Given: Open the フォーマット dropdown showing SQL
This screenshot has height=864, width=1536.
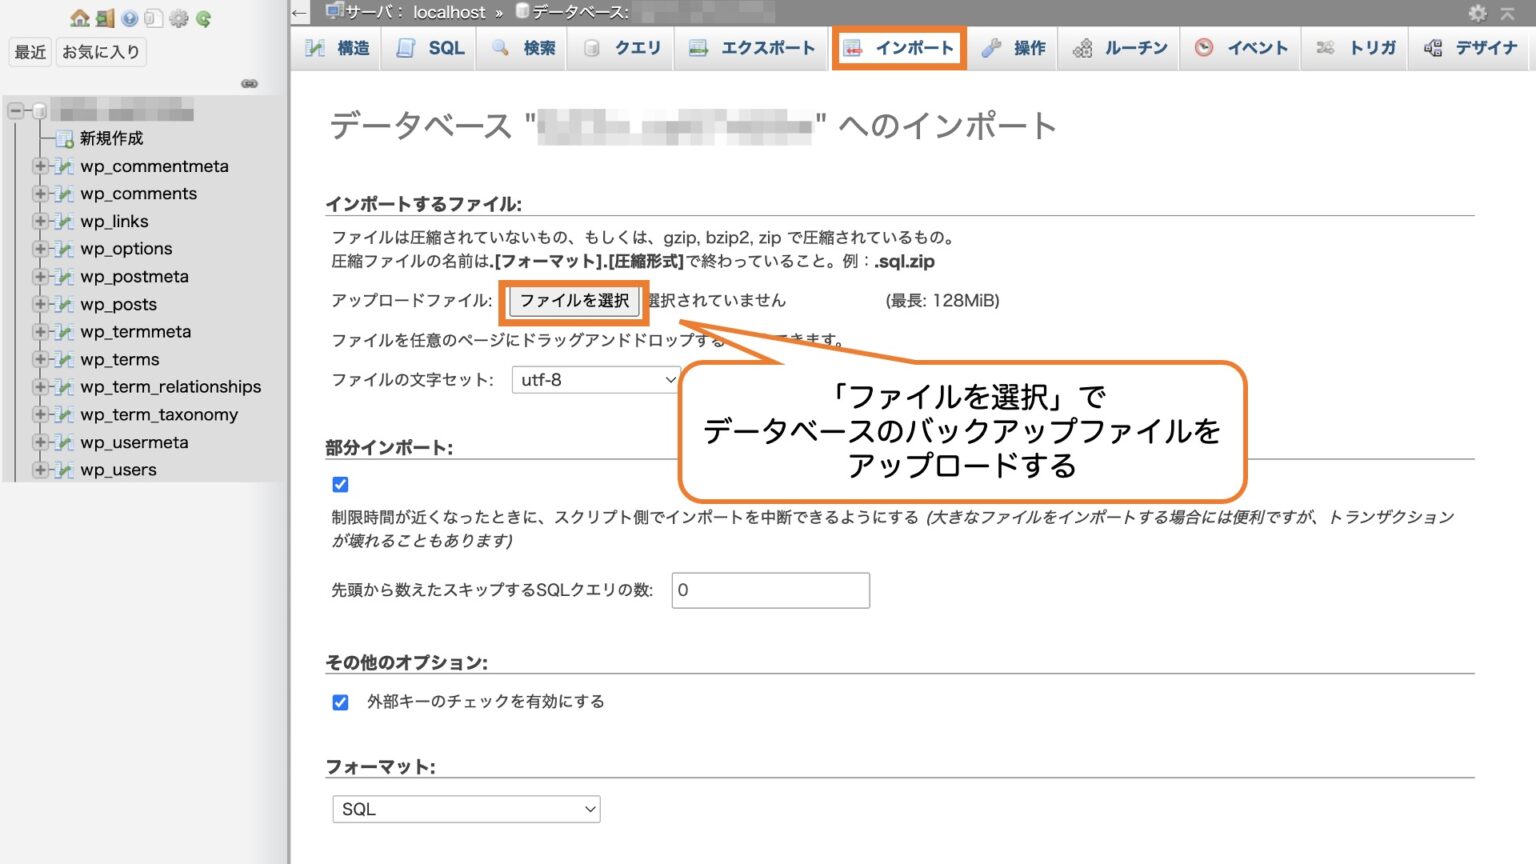Looking at the screenshot, I should (x=465, y=808).
